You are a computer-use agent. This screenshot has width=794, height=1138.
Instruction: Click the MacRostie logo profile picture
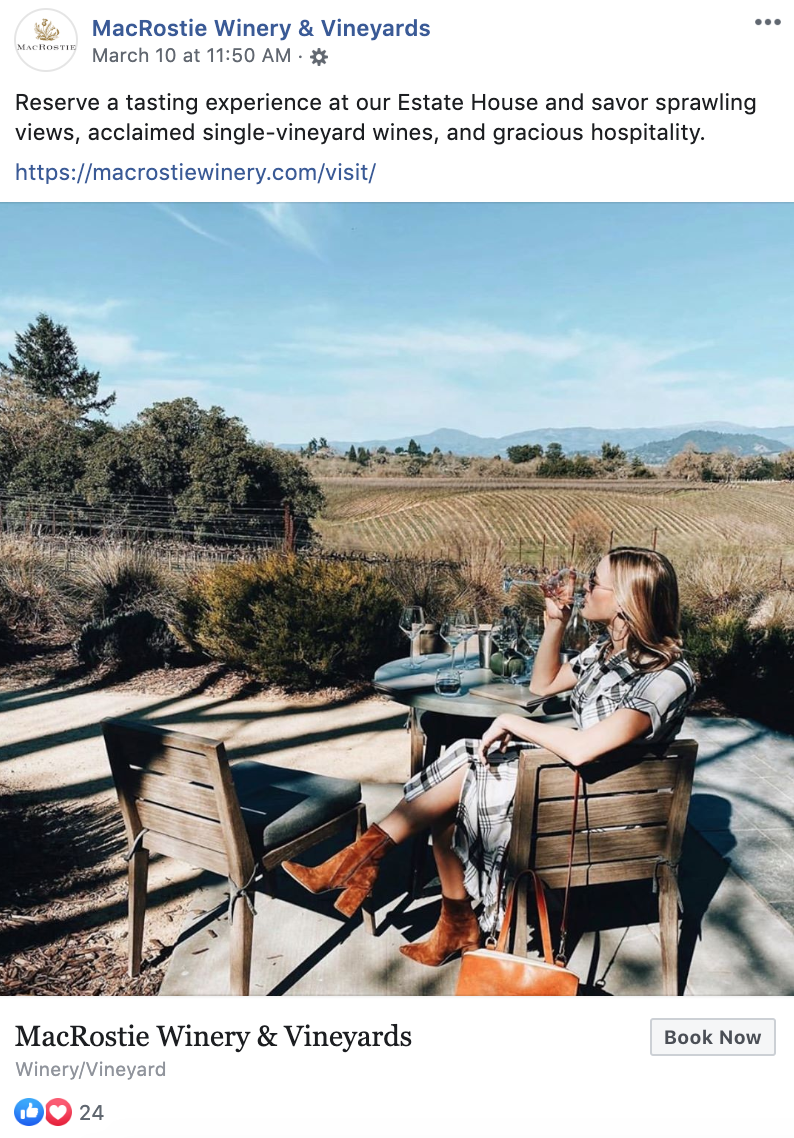46,41
